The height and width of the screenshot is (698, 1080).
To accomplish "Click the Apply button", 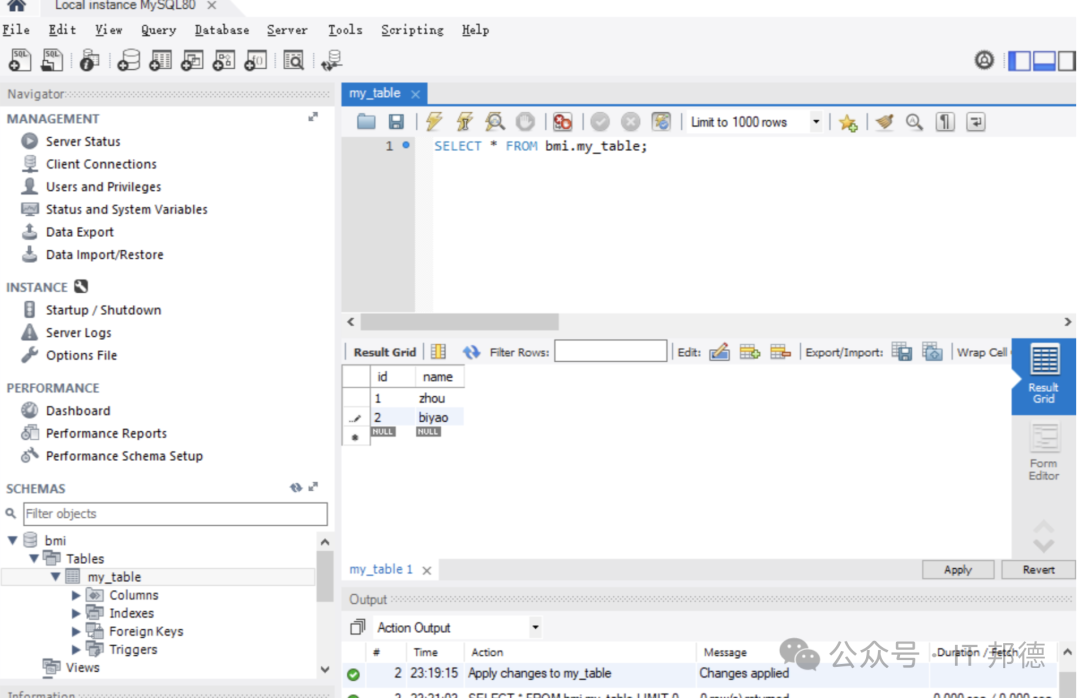I will coord(957,570).
